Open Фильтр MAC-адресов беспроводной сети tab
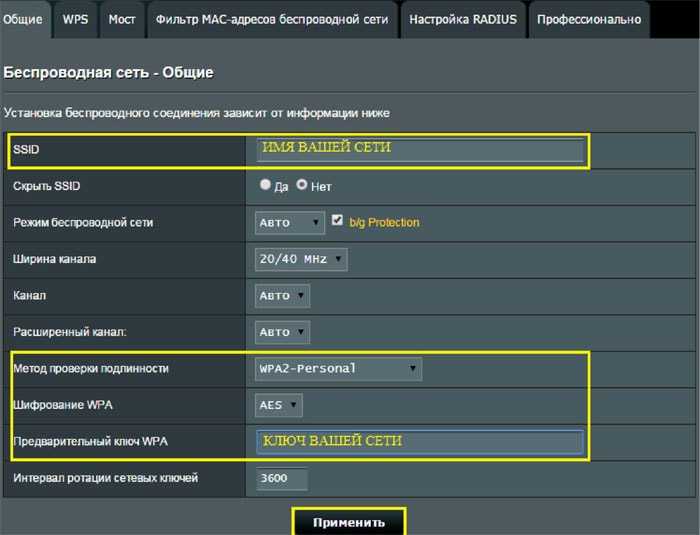700x535 pixels. click(x=272, y=19)
